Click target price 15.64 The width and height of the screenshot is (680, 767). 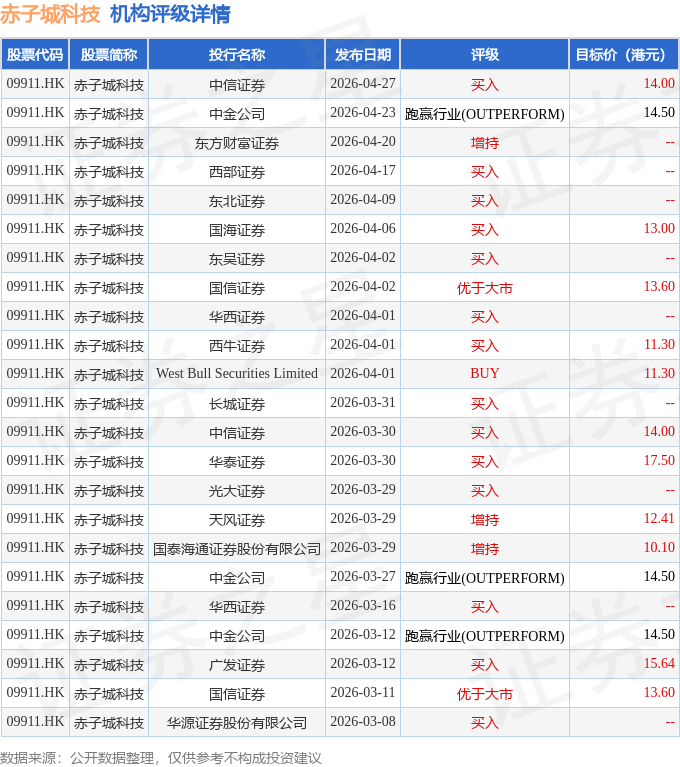659,663
